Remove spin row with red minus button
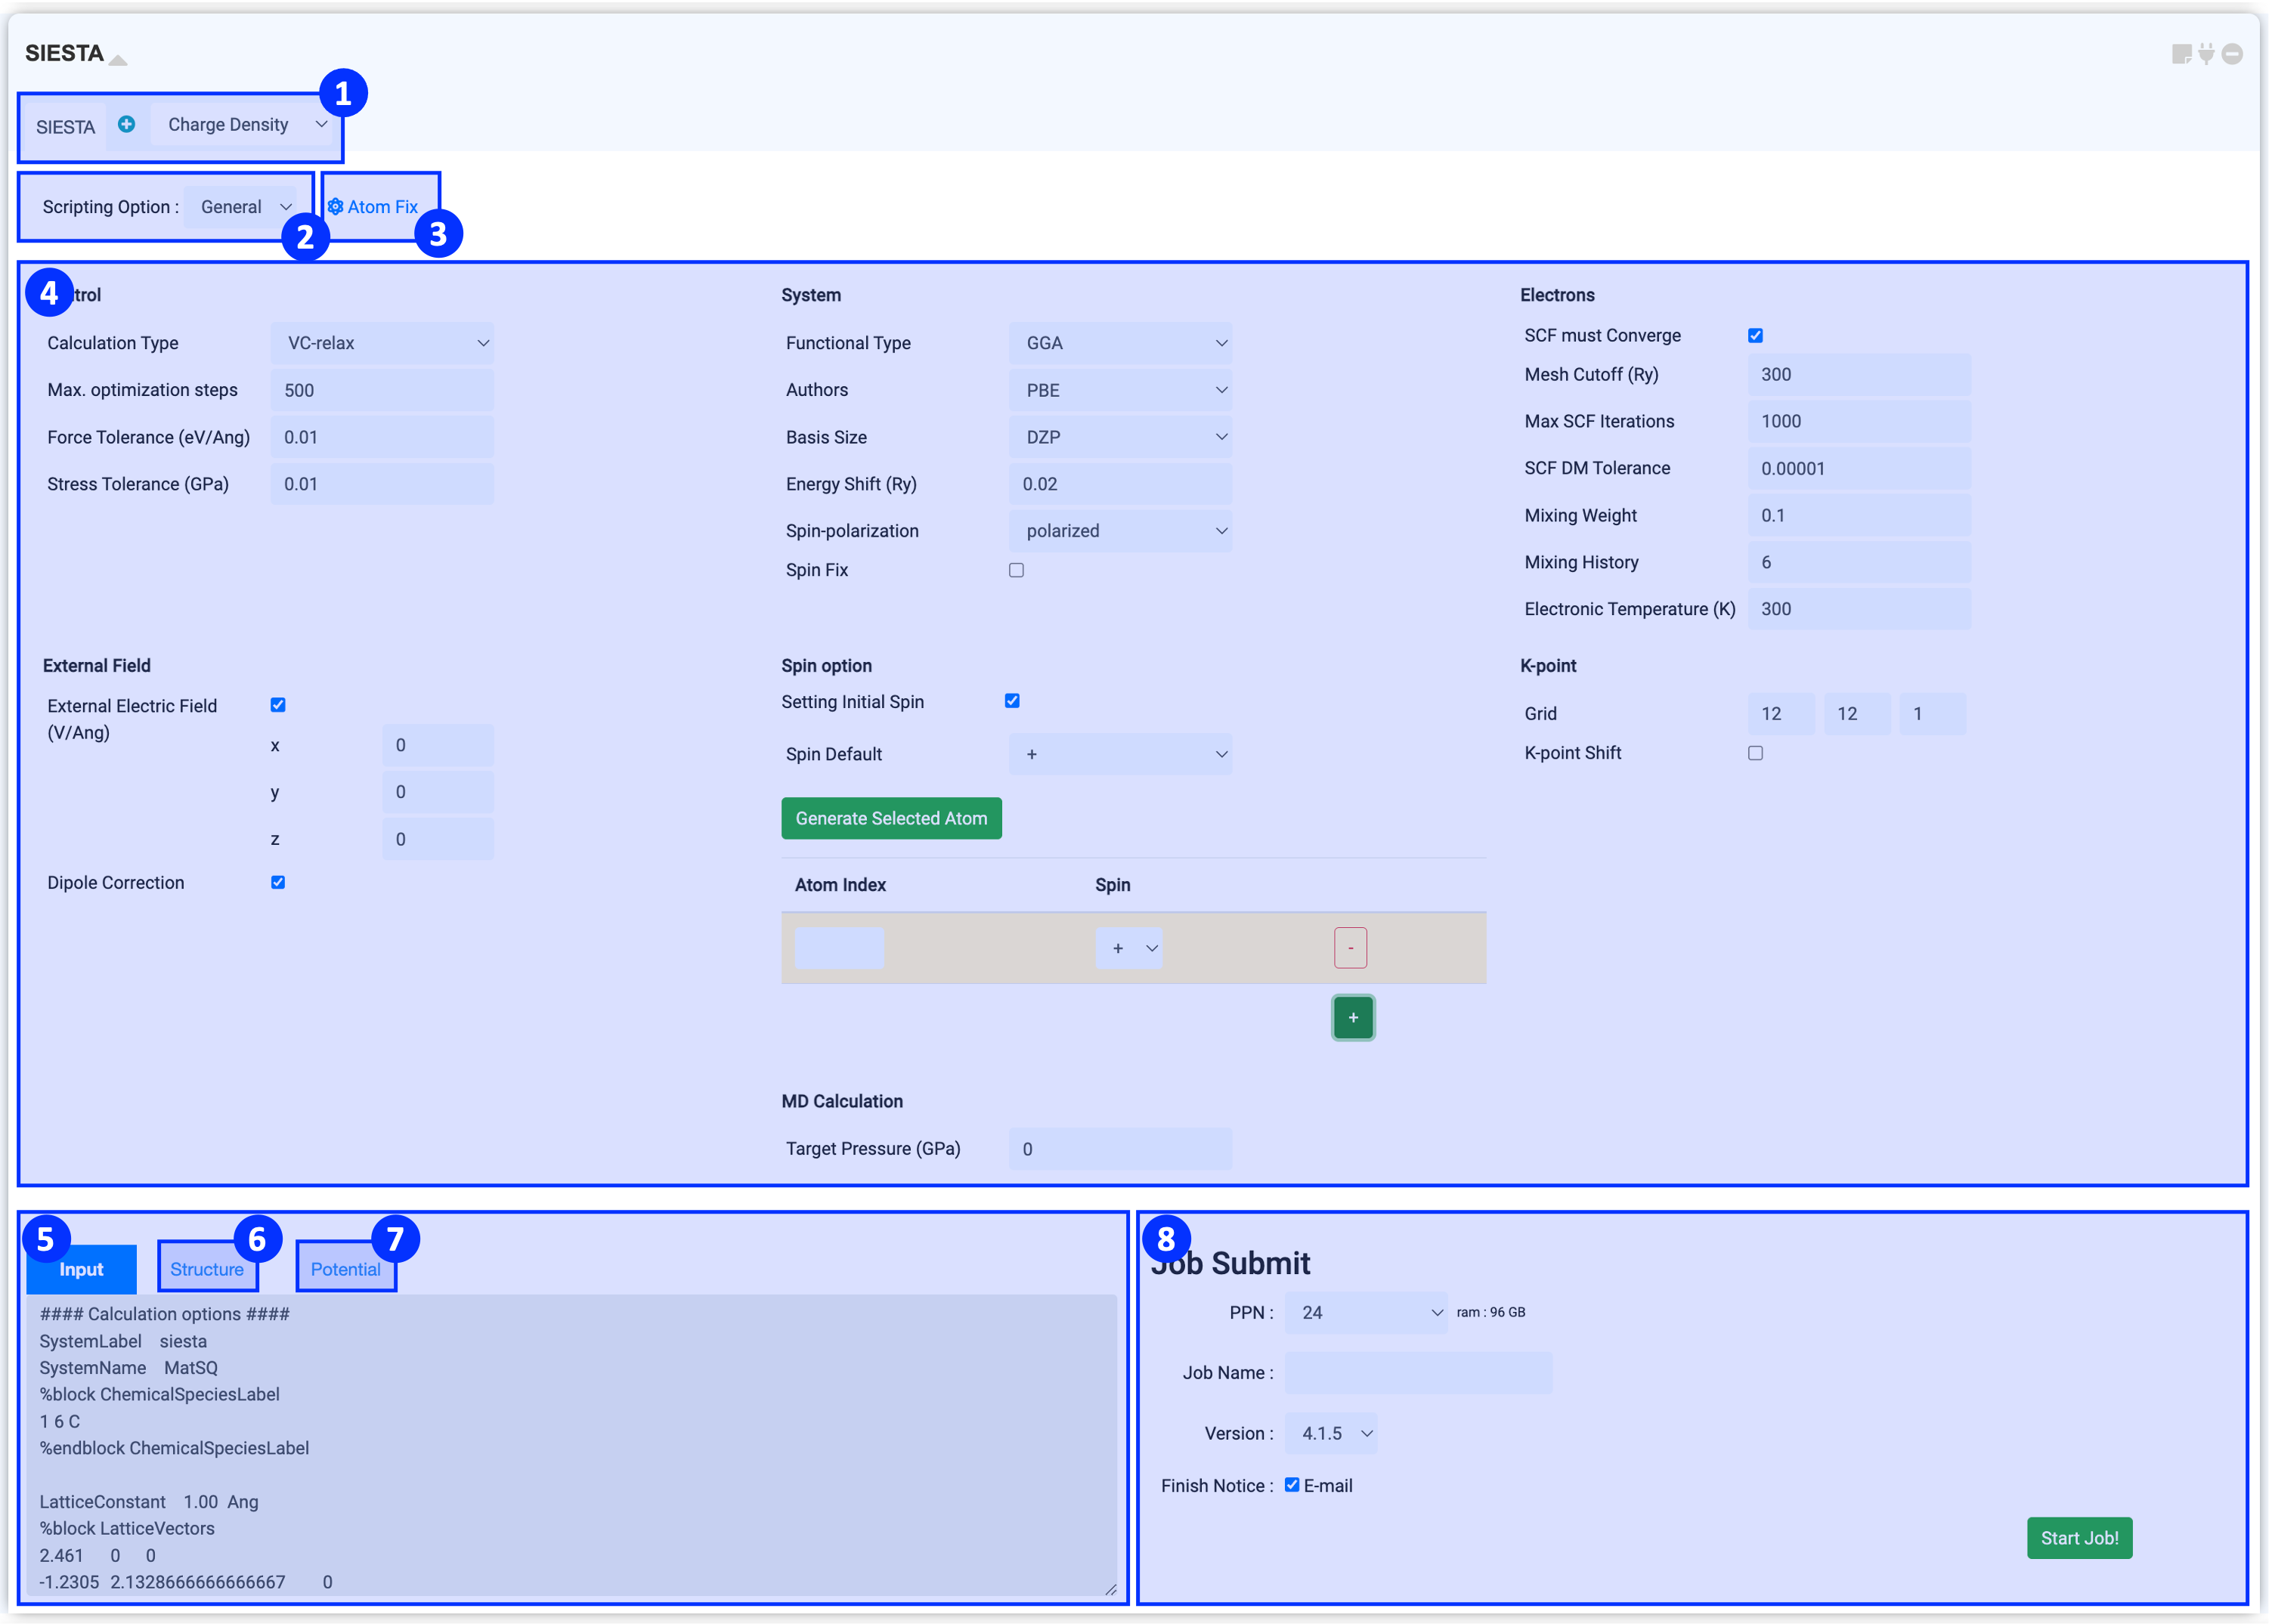Screen dimensions: 2269x1624 pyautogui.click(x=1350, y=948)
